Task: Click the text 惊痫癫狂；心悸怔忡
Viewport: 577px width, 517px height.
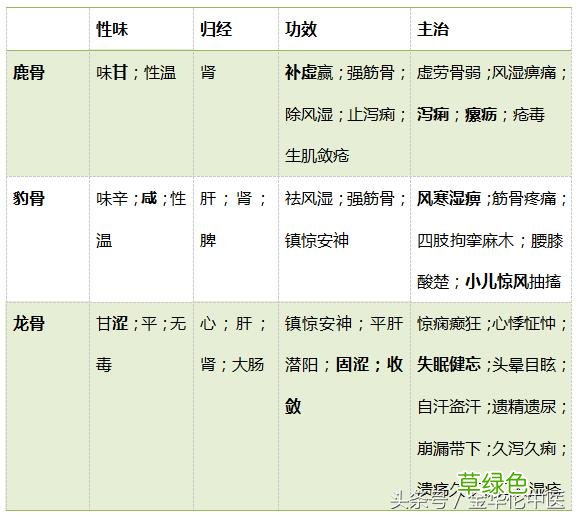Action: (492, 323)
